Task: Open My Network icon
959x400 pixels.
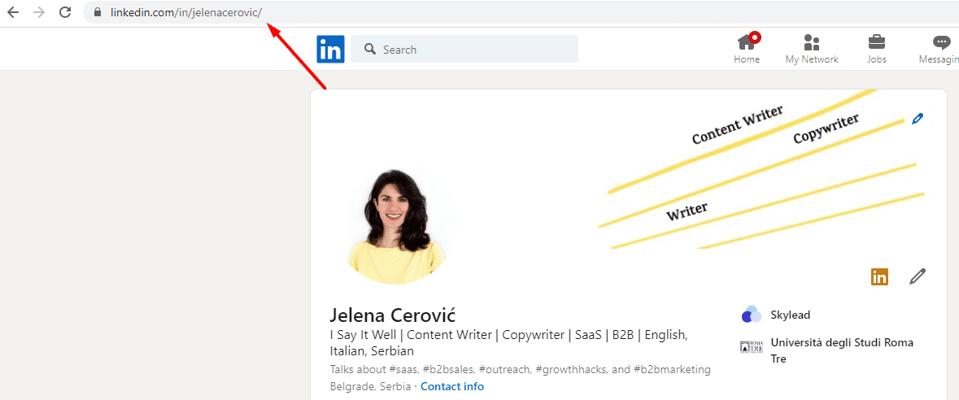Action: coord(811,43)
